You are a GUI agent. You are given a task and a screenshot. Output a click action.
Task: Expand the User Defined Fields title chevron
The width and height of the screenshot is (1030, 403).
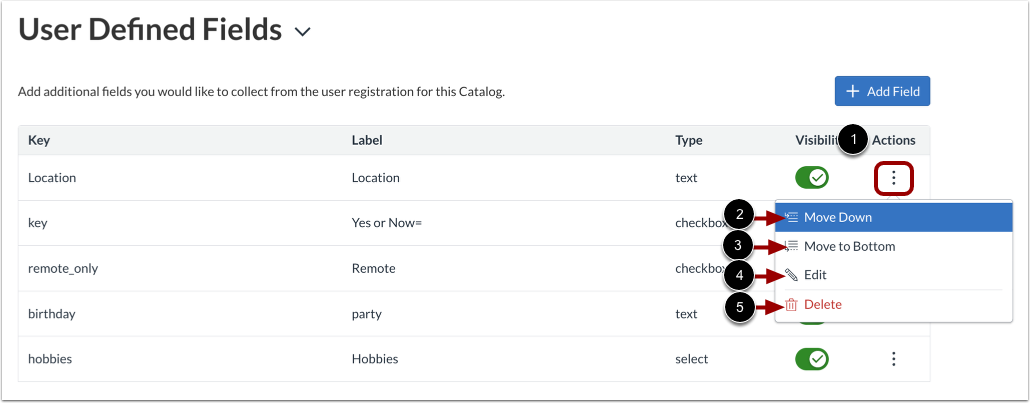(303, 32)
